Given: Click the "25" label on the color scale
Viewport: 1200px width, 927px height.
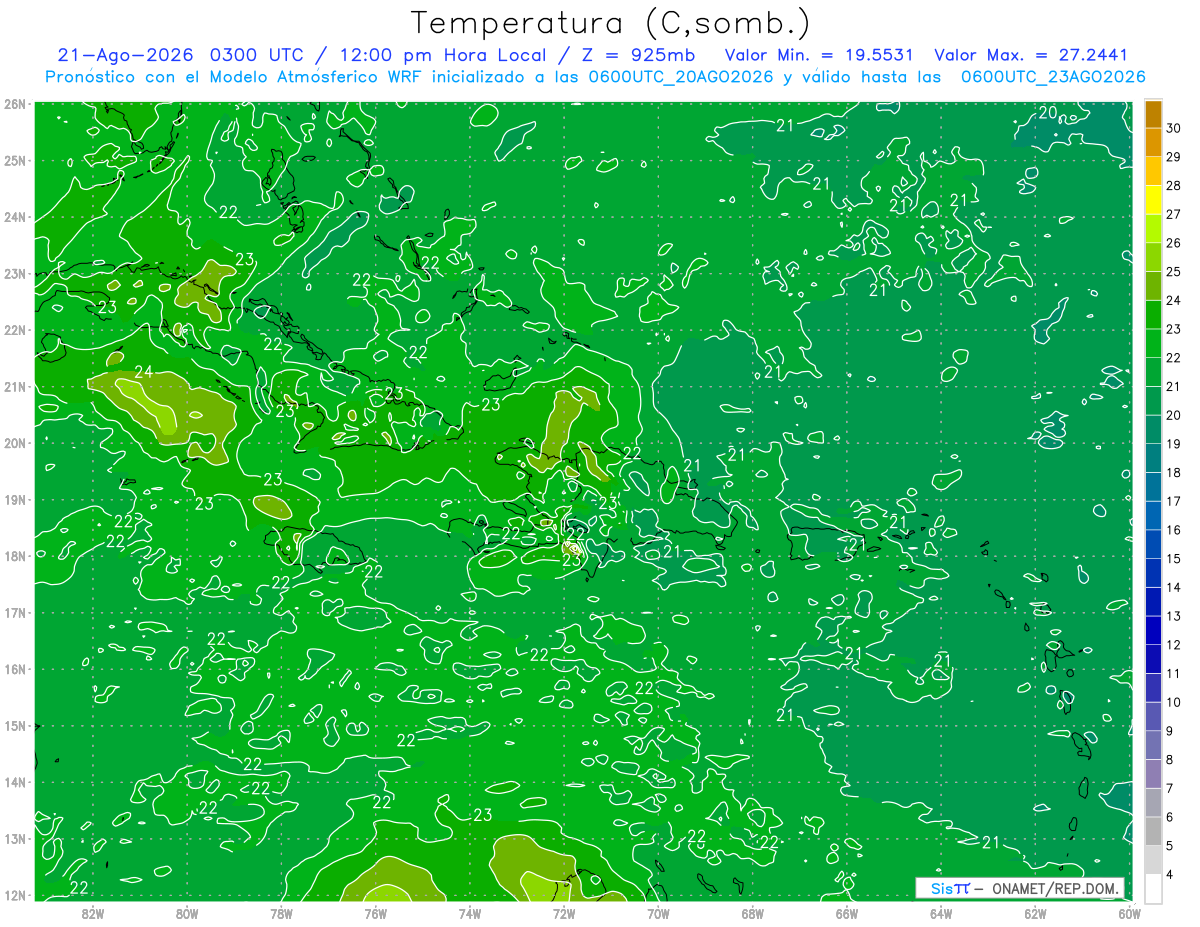Looking at the screenshot, I should tap(1173, 272).
